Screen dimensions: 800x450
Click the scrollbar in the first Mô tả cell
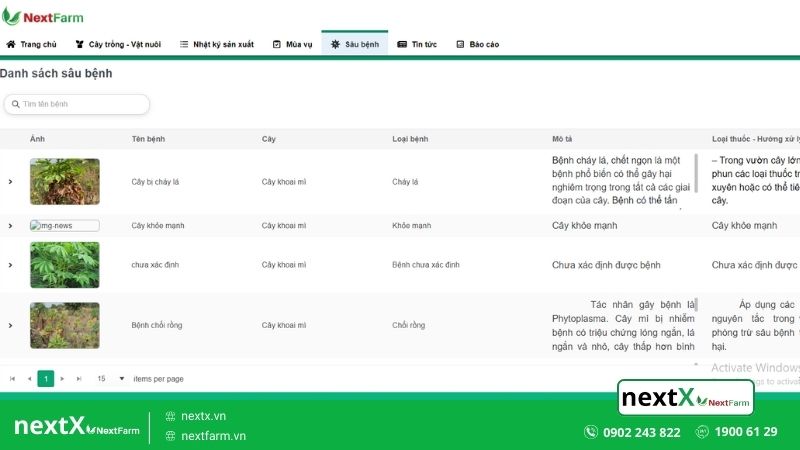tap(696, 172)
